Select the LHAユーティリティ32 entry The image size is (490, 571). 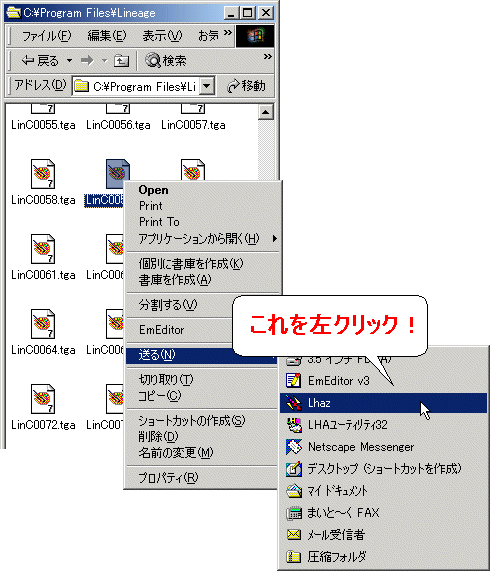(x=383, y=425)
